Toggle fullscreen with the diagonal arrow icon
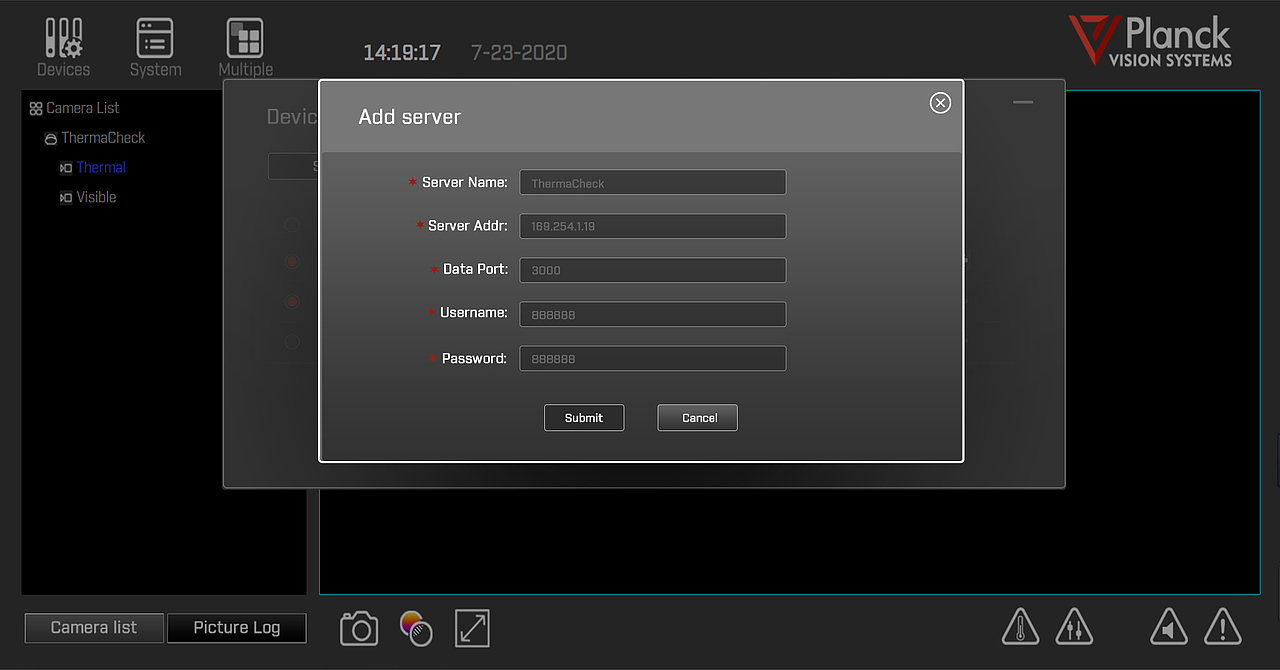Image resolution: width=1280 pixels, height=670 pixels. click(x=472, y=628)
